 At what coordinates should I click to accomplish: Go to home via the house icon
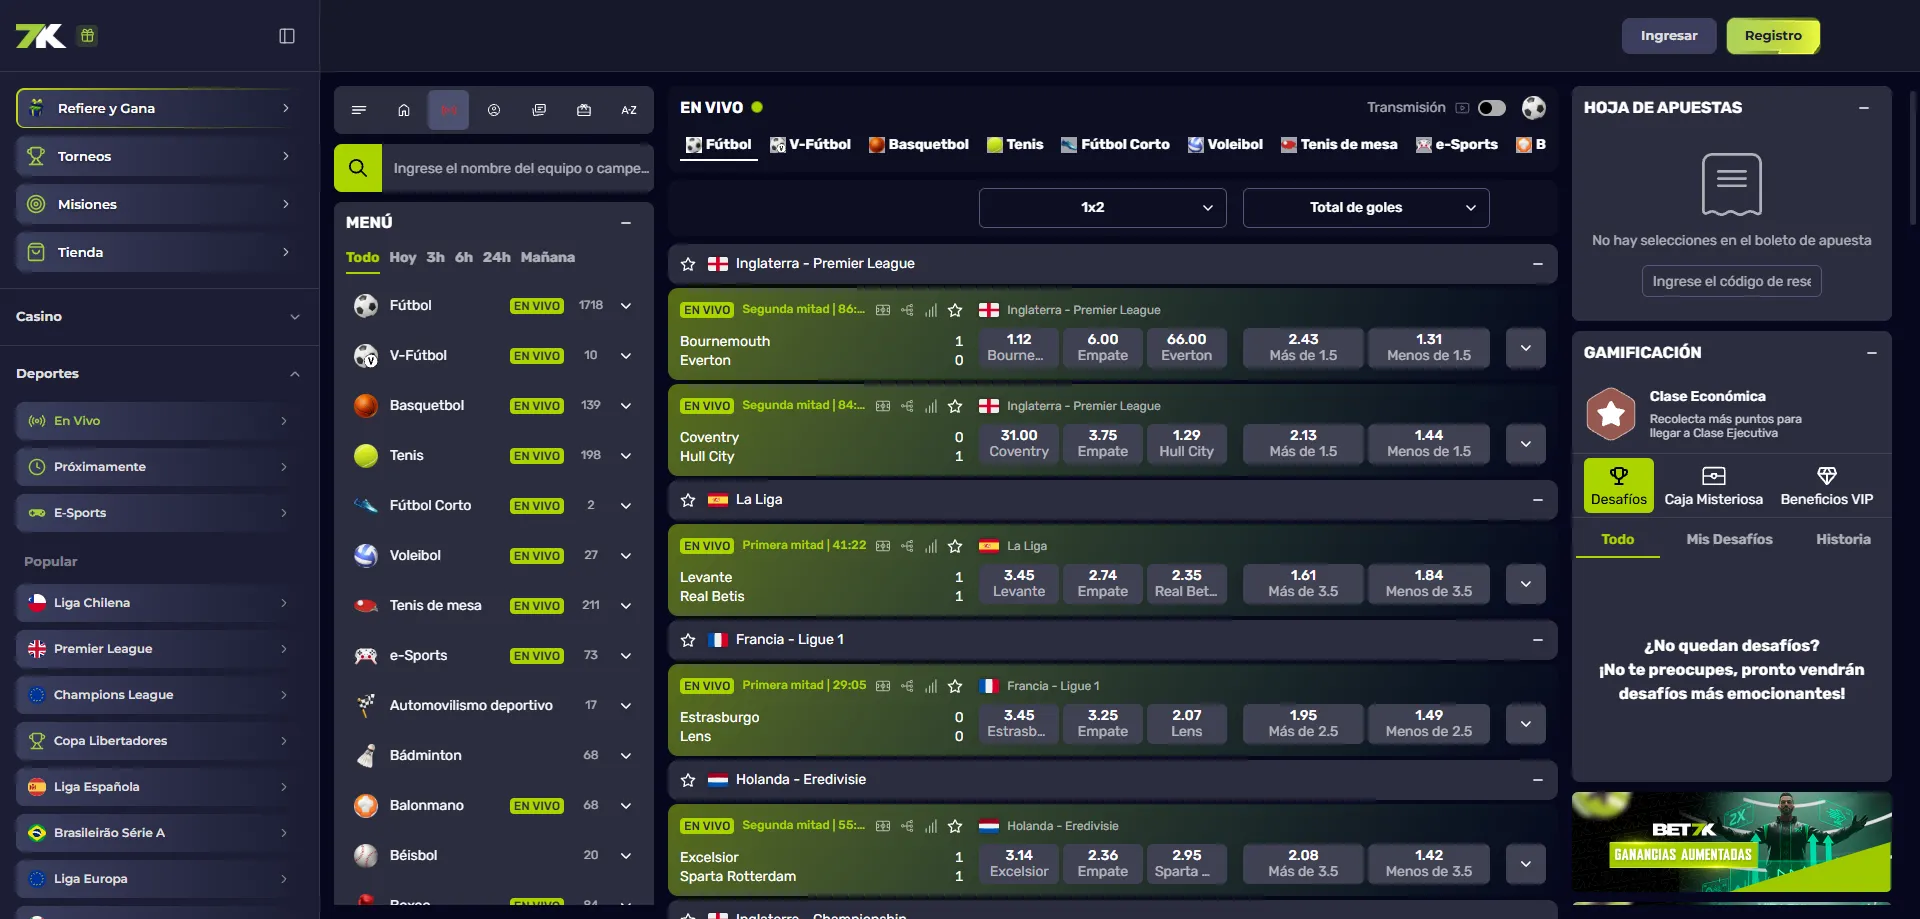tap(404, 110)
